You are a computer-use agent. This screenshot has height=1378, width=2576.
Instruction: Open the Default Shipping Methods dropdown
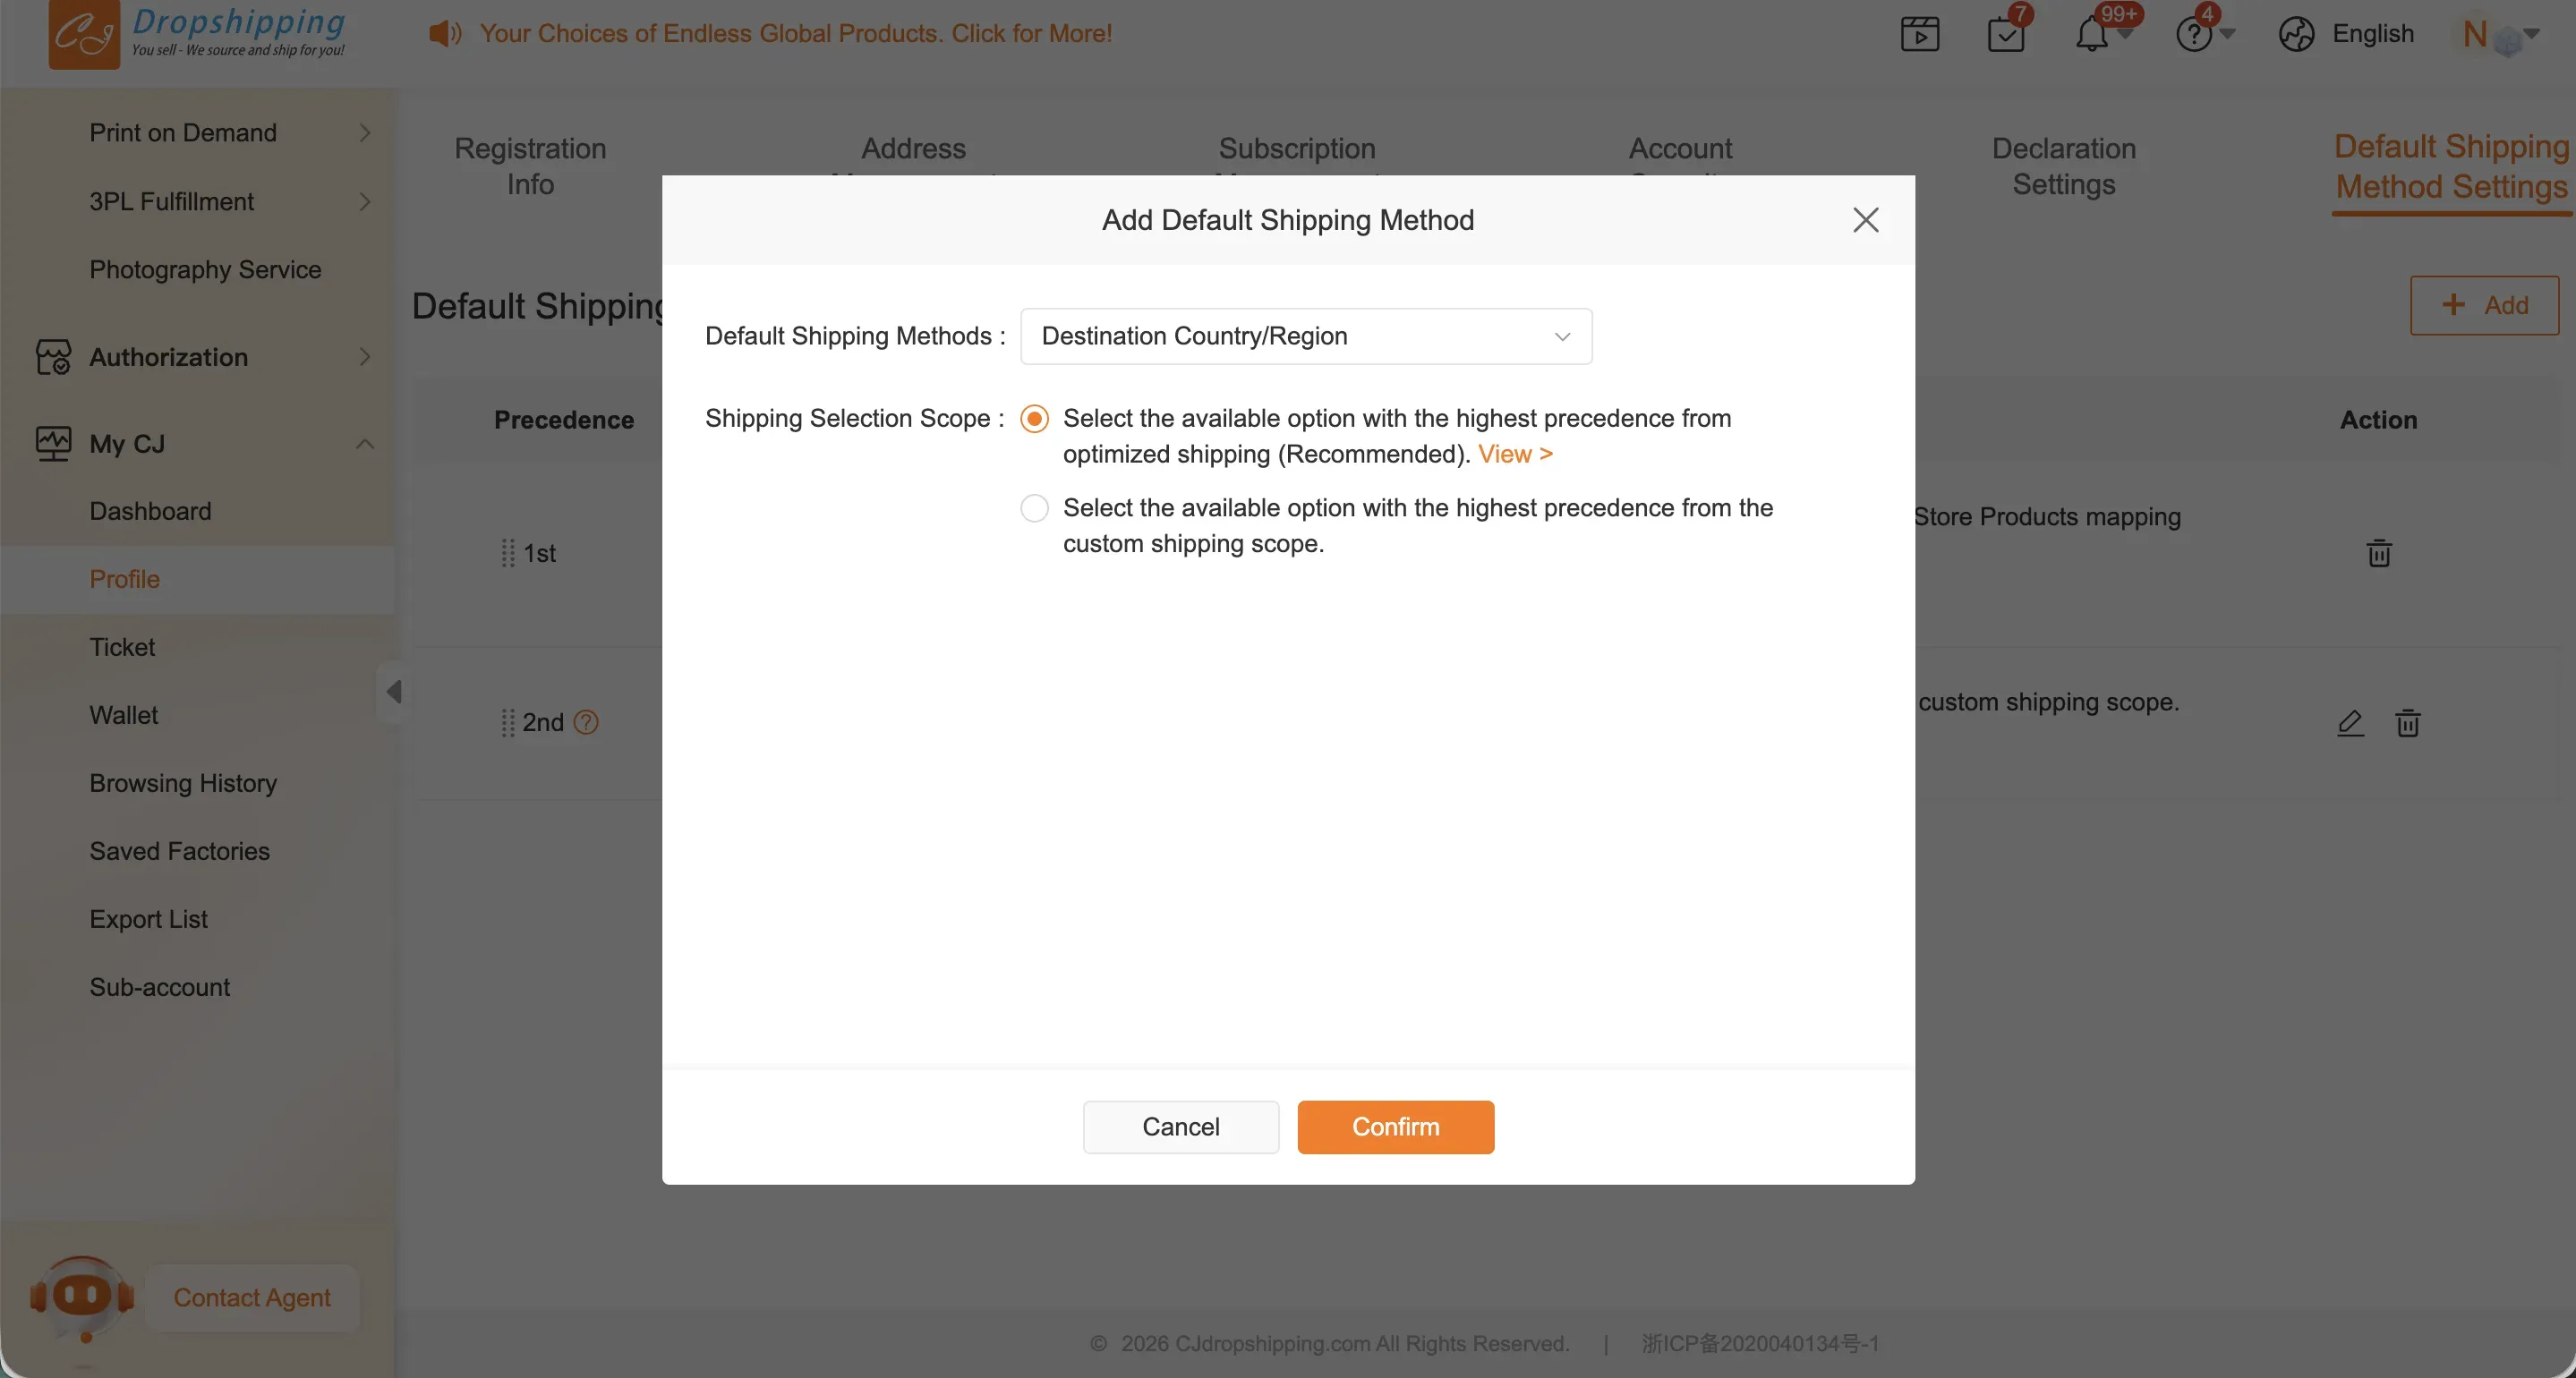[x=1305, y=336]
